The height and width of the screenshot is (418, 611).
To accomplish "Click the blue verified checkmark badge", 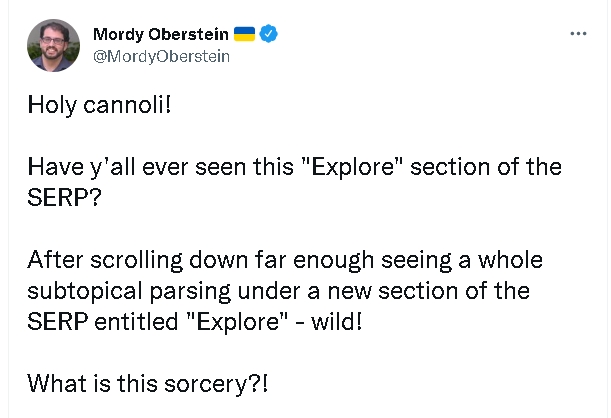I will coord(269,34).
